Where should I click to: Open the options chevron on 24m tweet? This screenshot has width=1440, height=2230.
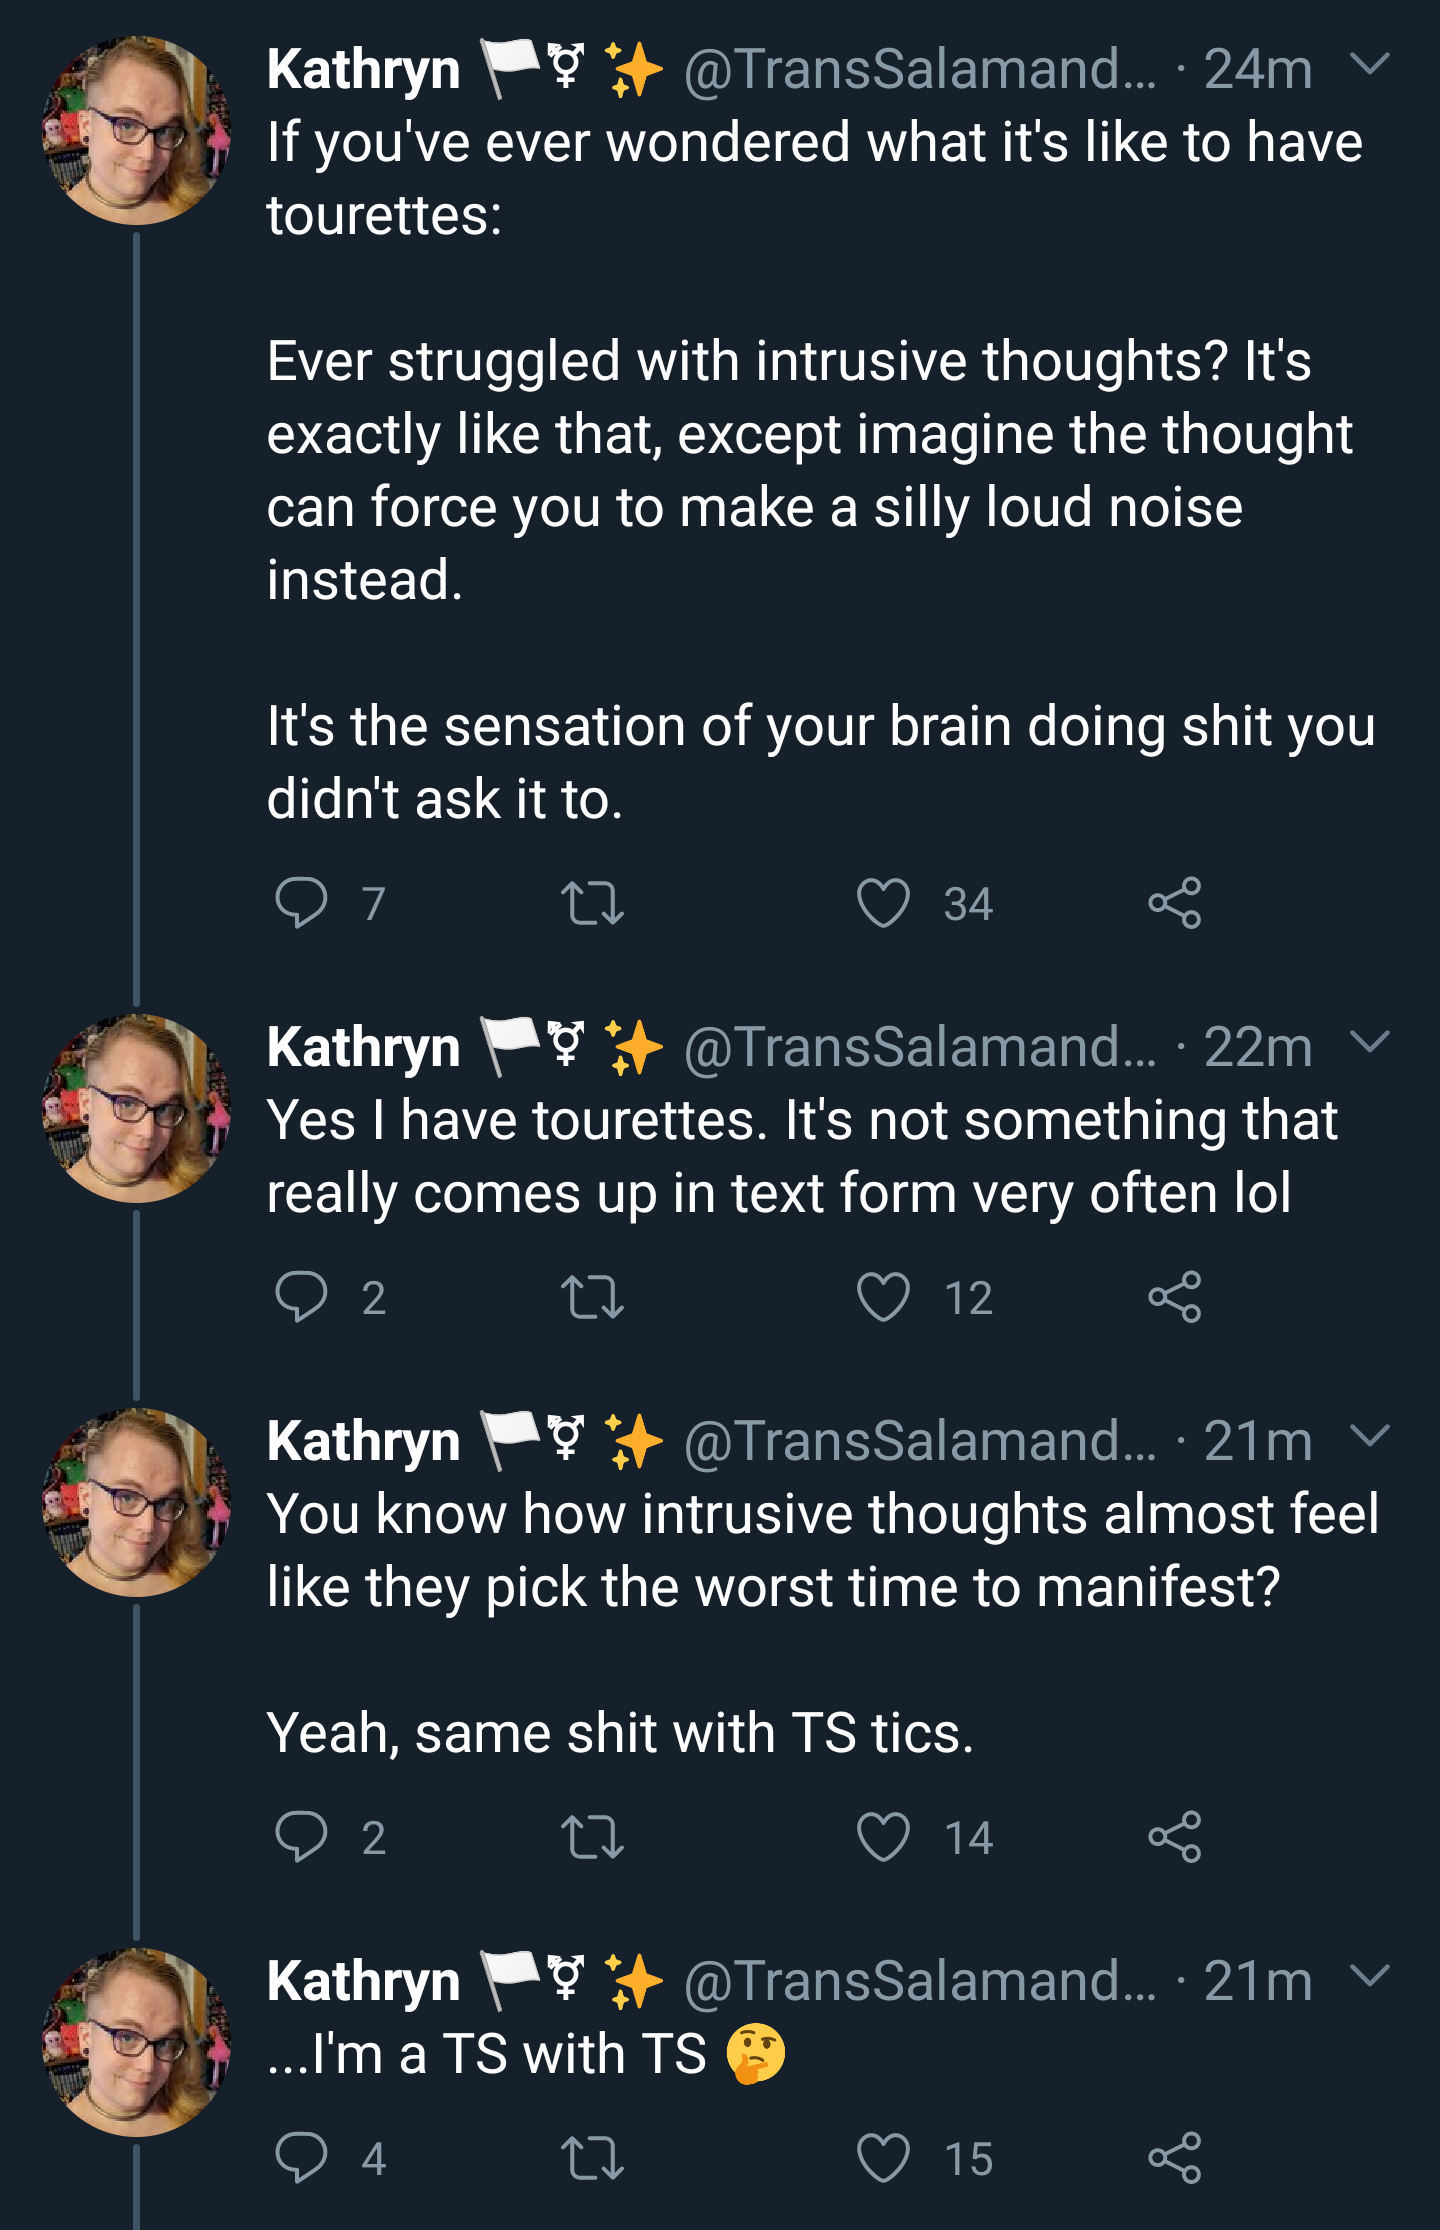point(1370,65)
